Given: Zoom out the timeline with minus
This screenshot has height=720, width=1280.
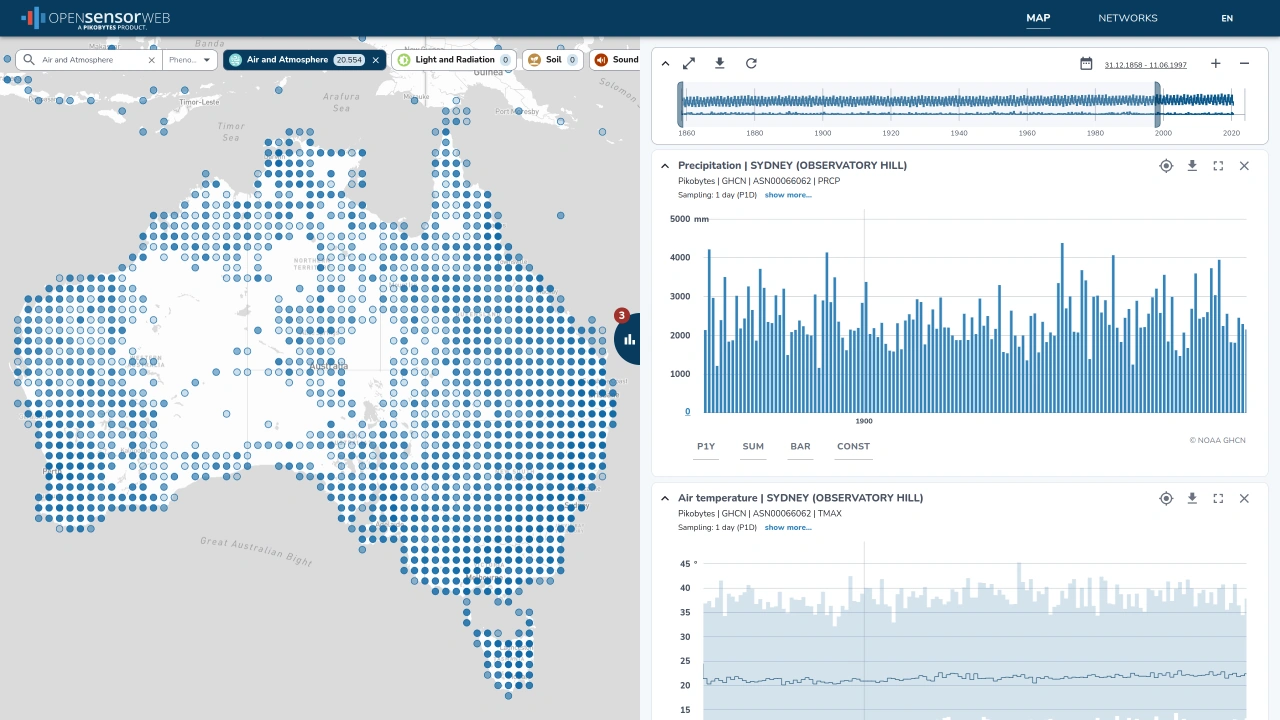Looking at the screenshot, I should tap(1244, 63).
